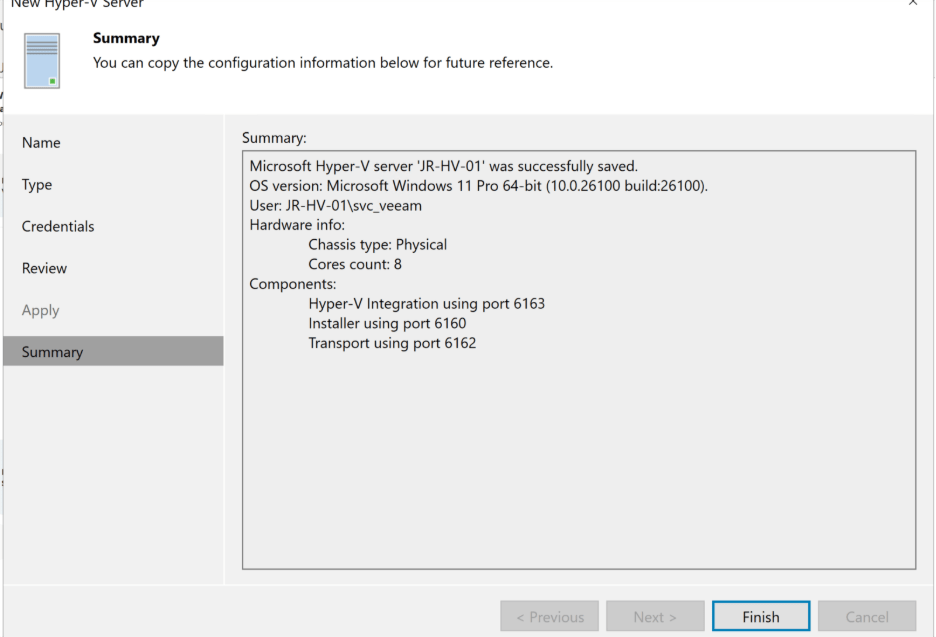Open the Credentials wizard step
Image resolution: width=936 pixels, height=637 pixels.
pyautogui.click(x=58, y=227)
